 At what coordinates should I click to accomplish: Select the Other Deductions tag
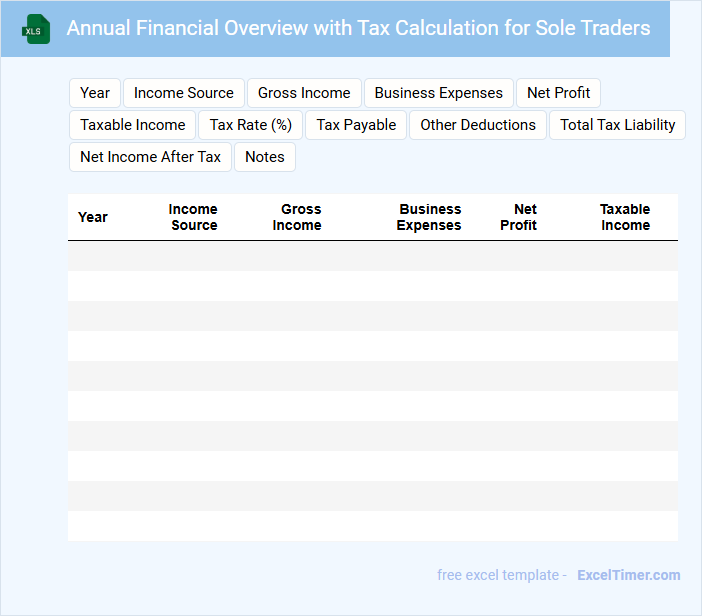point(478,125)
